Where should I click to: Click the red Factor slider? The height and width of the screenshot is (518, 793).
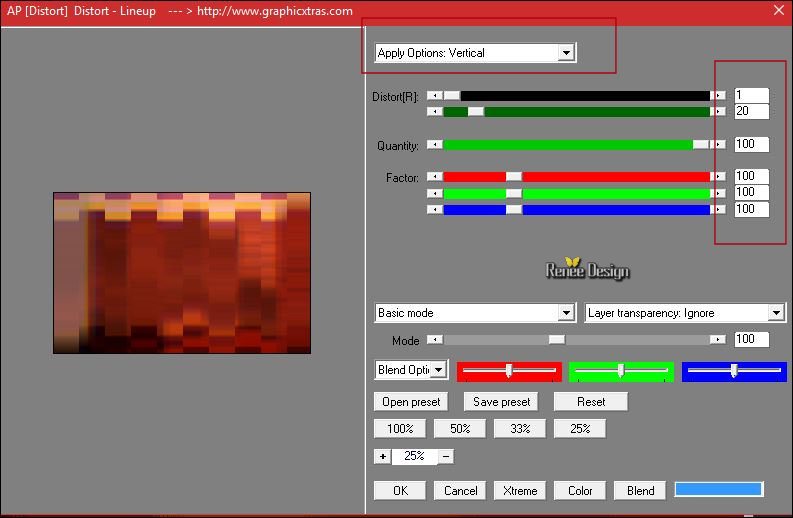577,177
